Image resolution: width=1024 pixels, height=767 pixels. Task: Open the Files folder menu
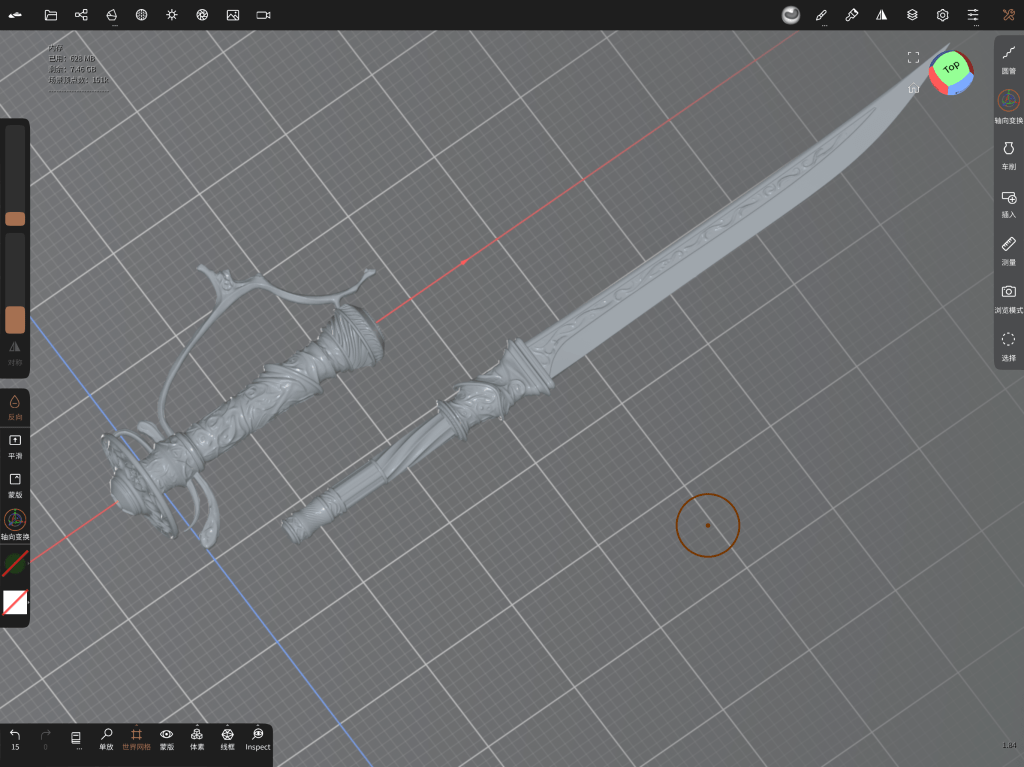point(51,15)
